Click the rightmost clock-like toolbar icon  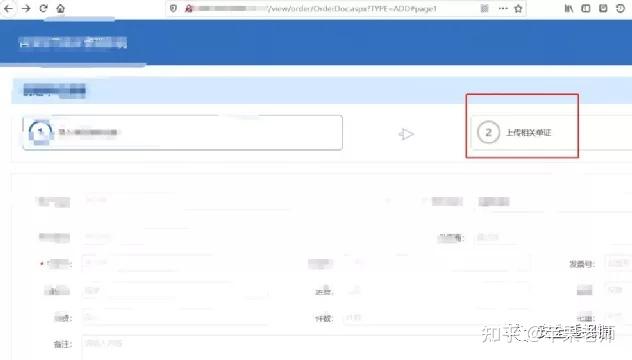[620, 8]
